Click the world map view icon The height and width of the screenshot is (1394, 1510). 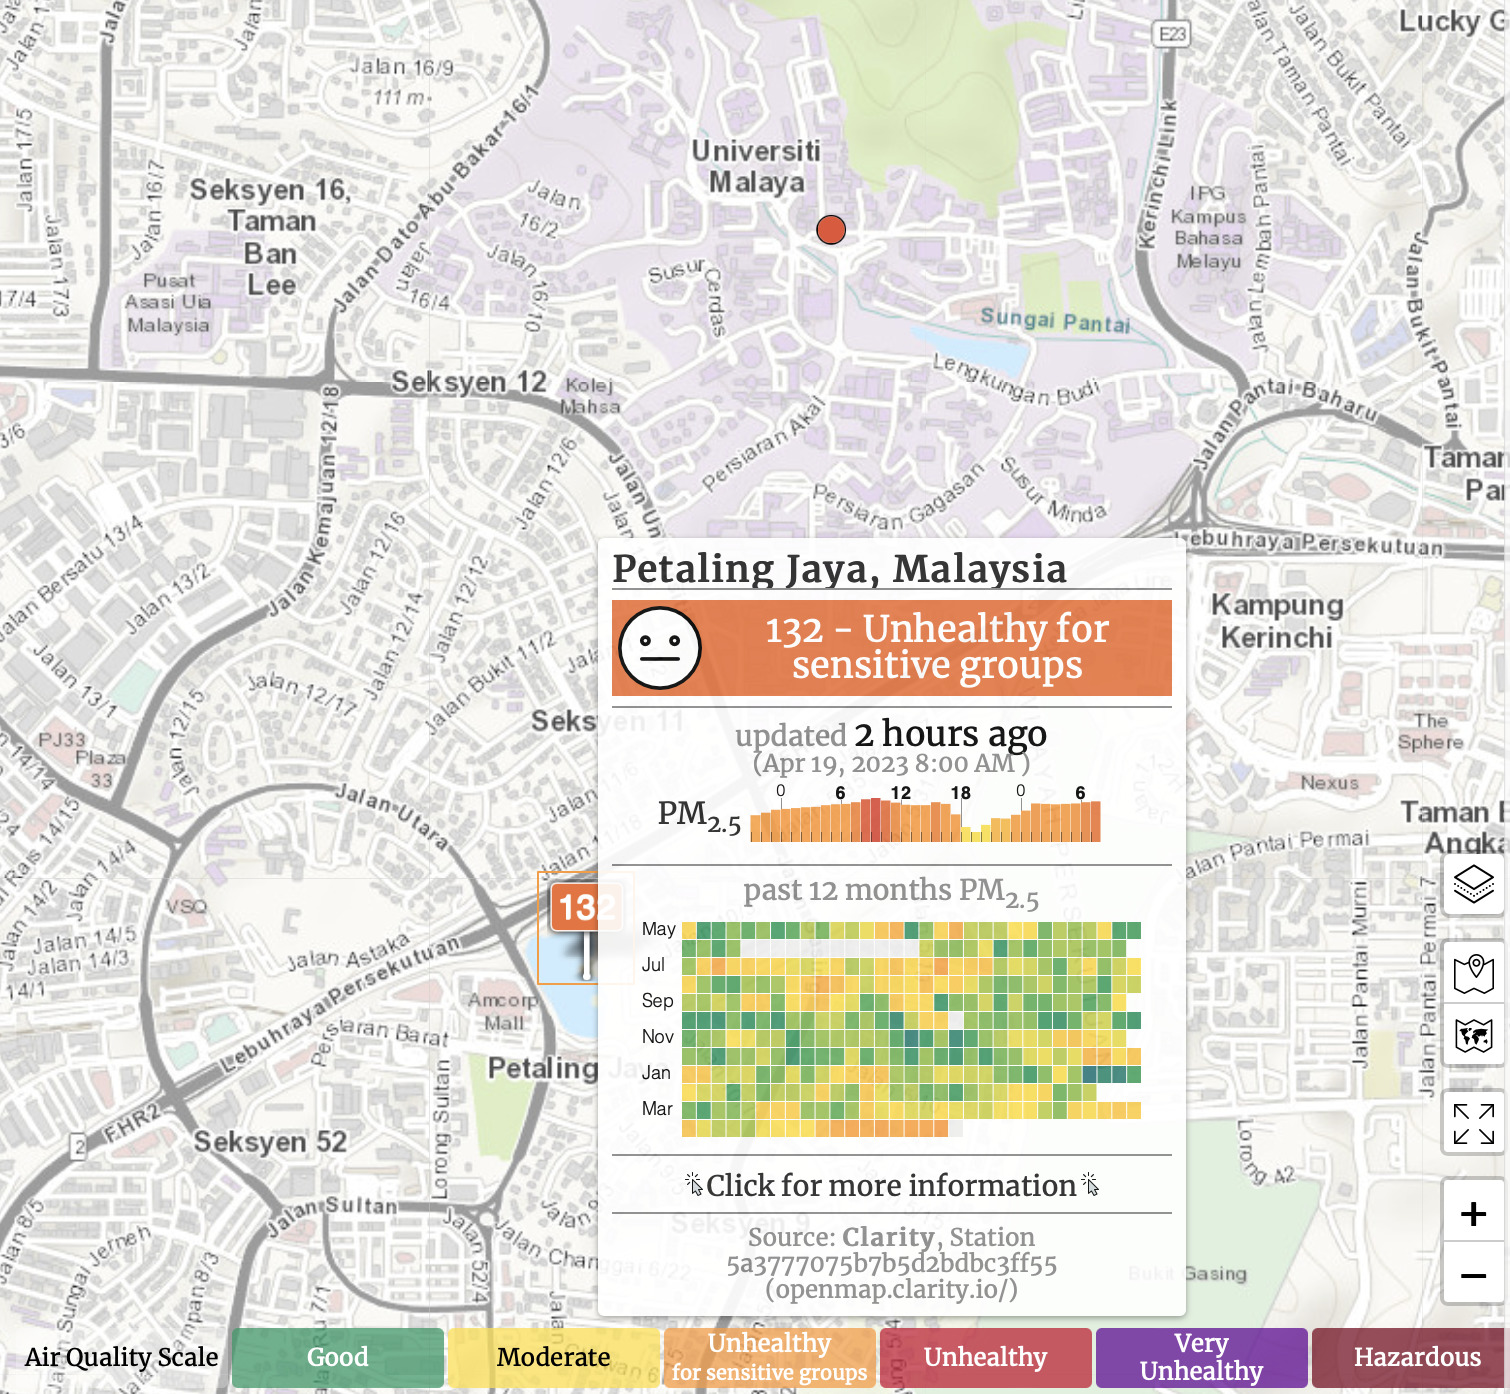(1473, 1035)
